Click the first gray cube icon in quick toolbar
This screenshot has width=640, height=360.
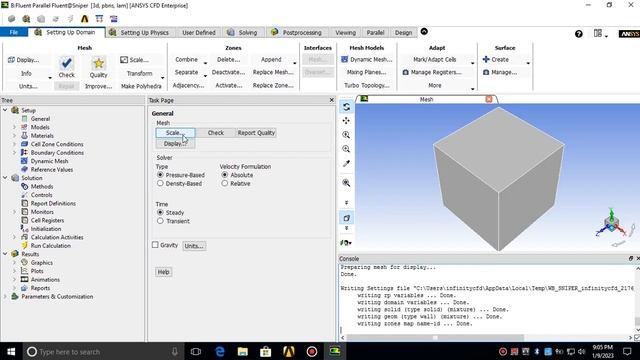(11, 19)
